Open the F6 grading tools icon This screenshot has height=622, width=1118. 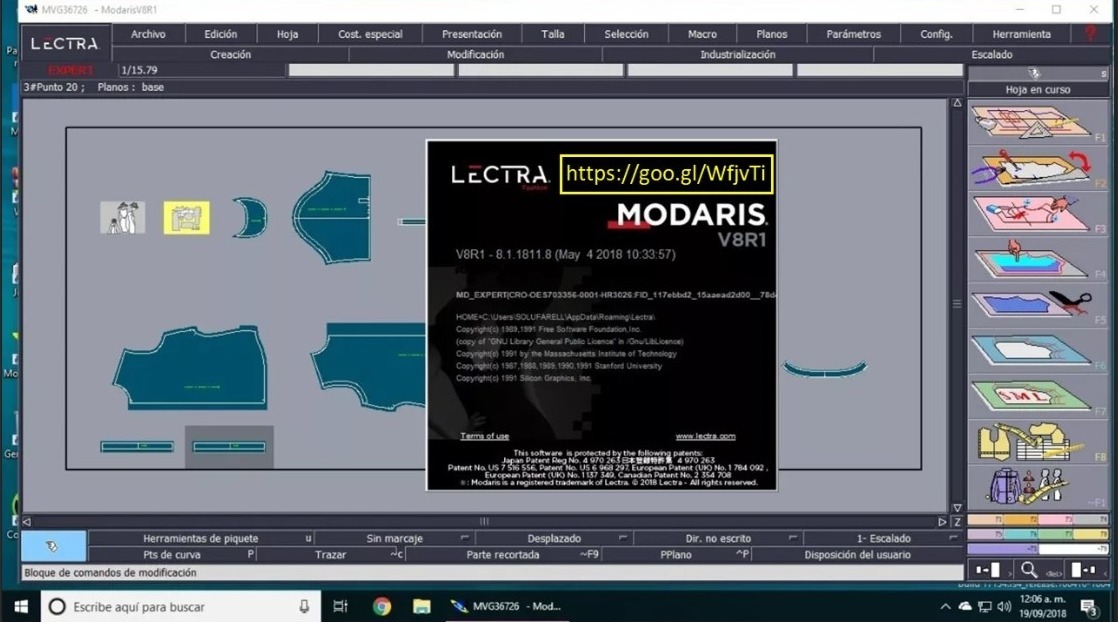(1032, 351)
